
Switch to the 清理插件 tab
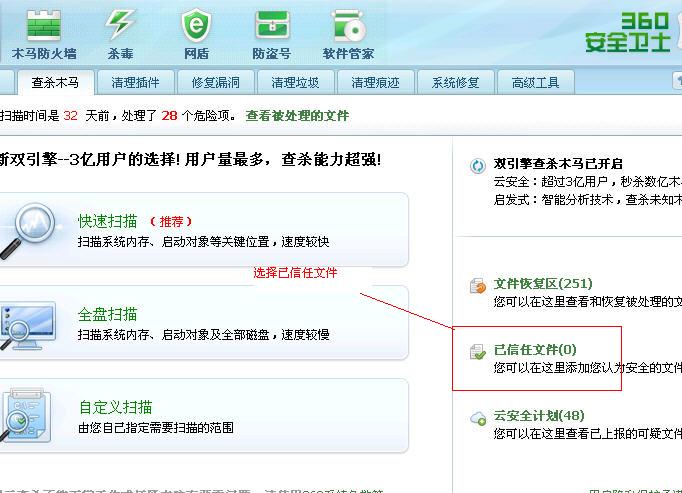[x=135, y=82]
